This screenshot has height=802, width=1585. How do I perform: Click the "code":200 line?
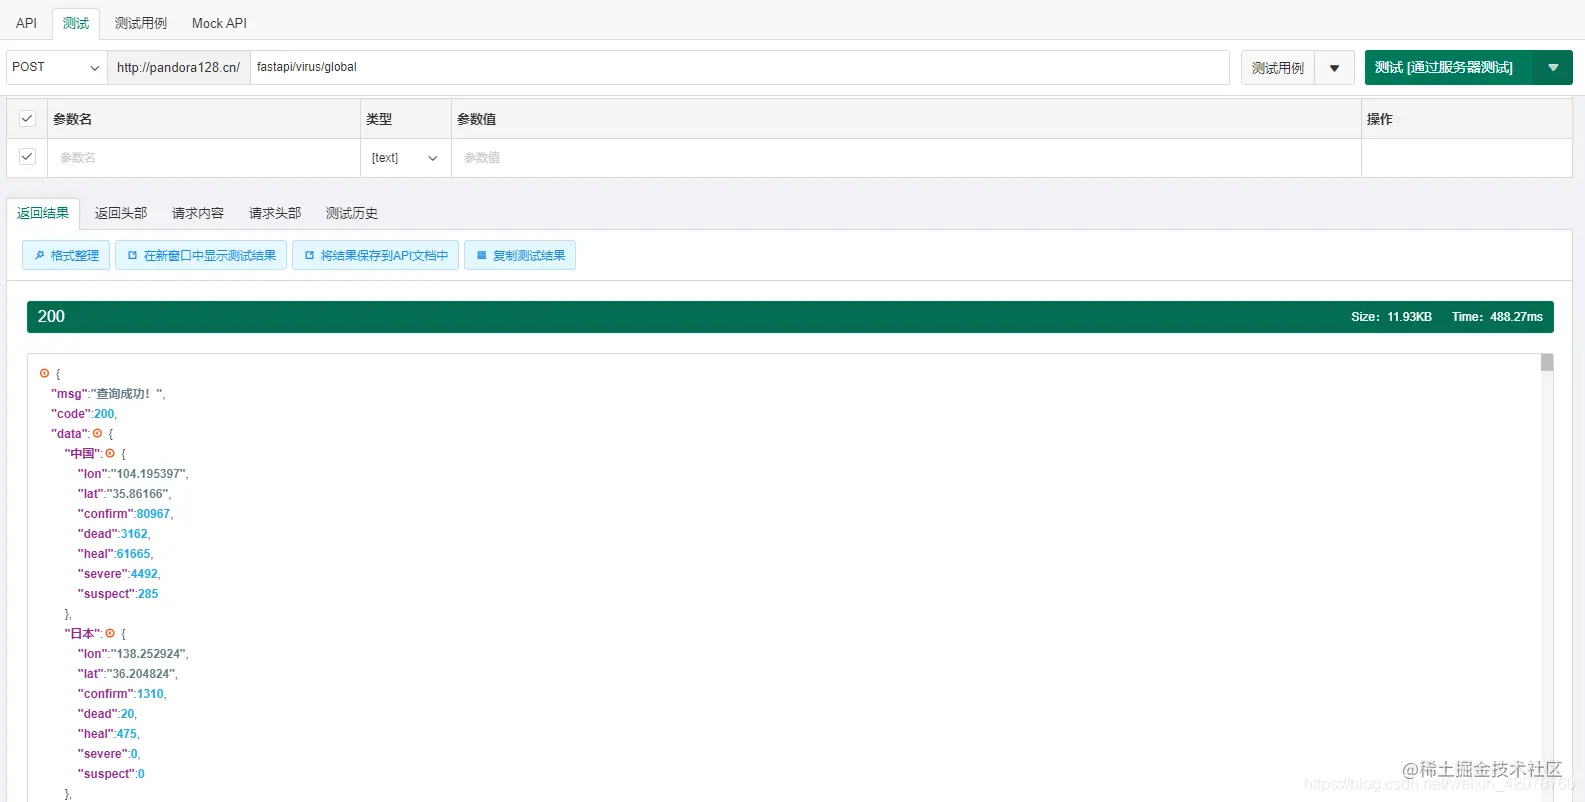click(84, 413)
